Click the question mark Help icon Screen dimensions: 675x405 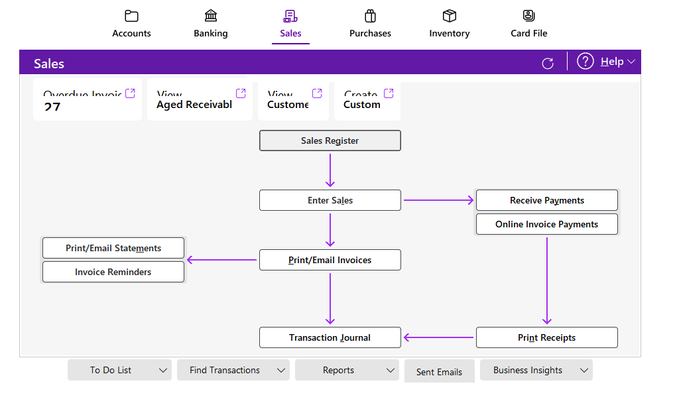585,62
